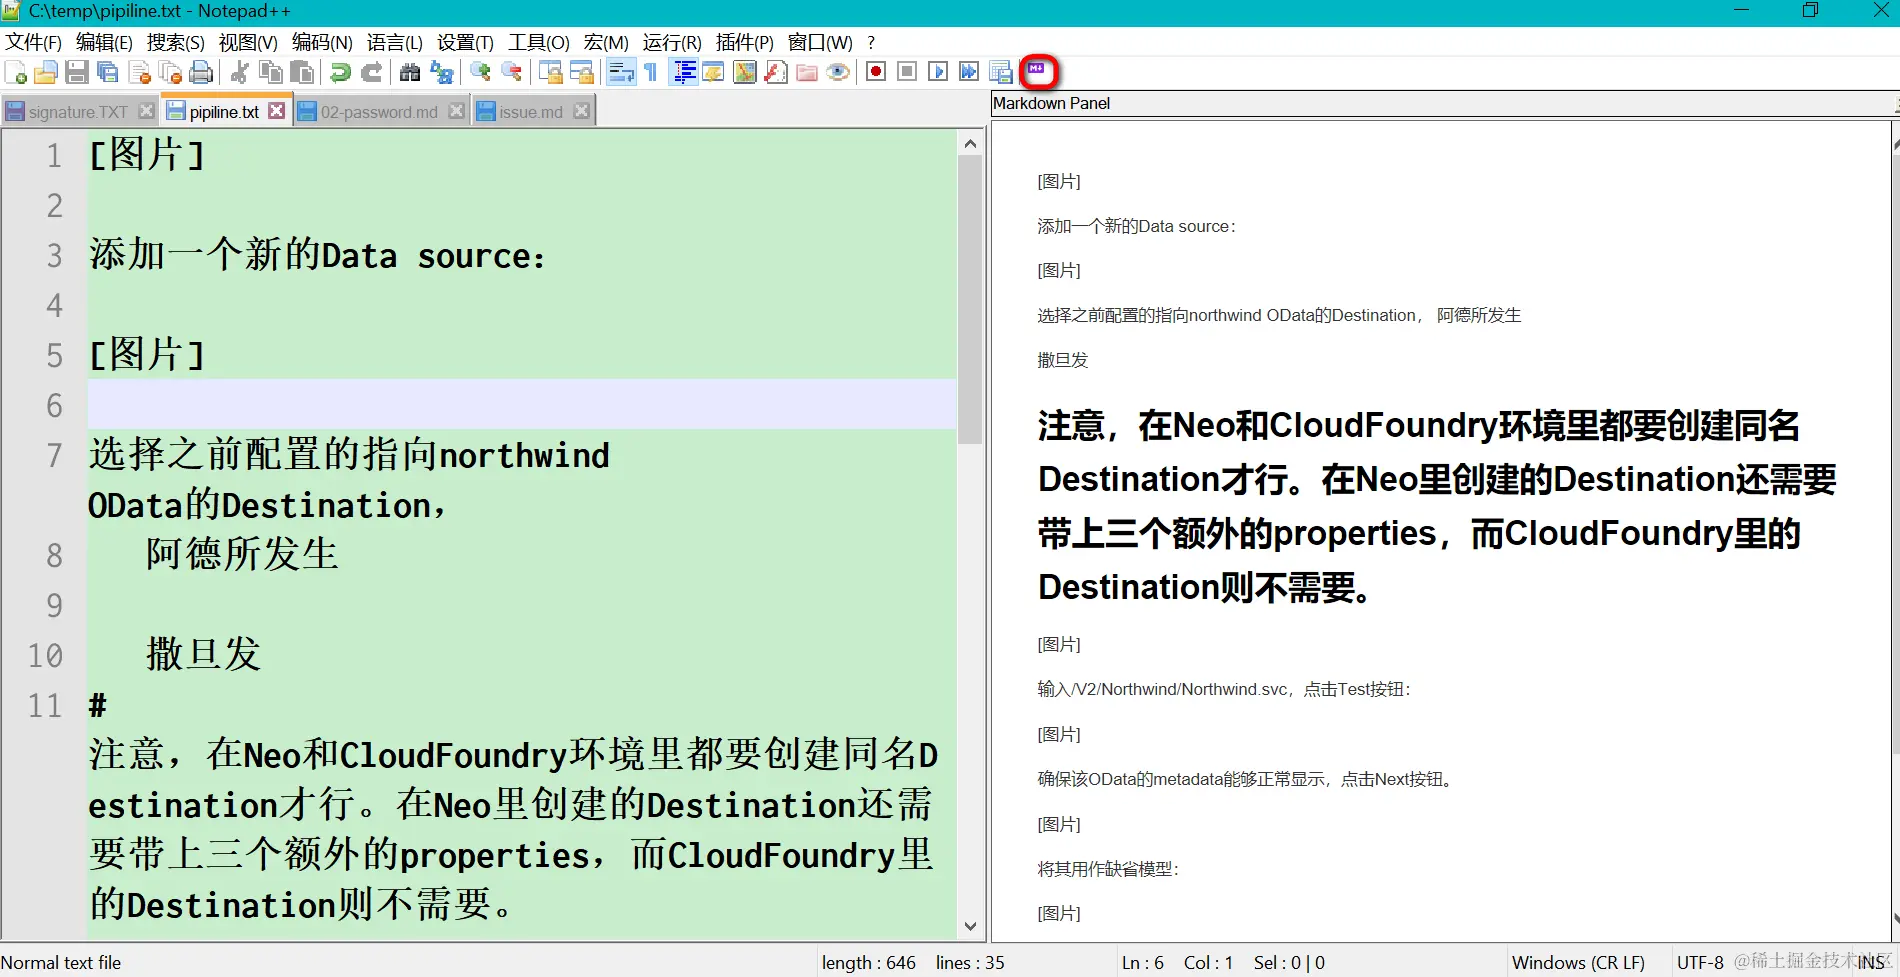Click the Windows (CR LF) status field
The width and height of the screenshot is (1900, 977).
tap(1578, 962)
